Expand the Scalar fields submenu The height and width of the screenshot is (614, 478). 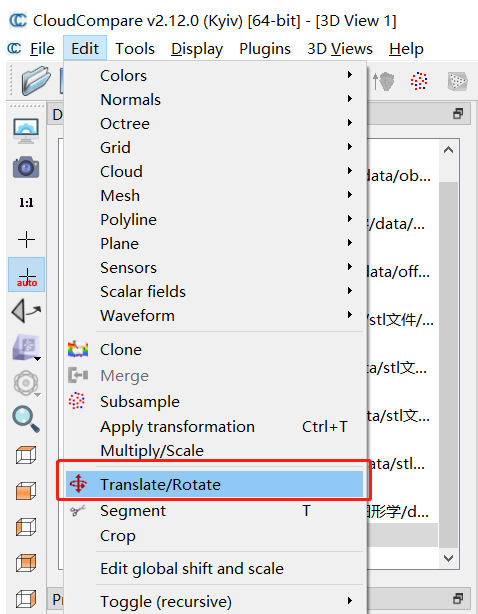[214, 291]
